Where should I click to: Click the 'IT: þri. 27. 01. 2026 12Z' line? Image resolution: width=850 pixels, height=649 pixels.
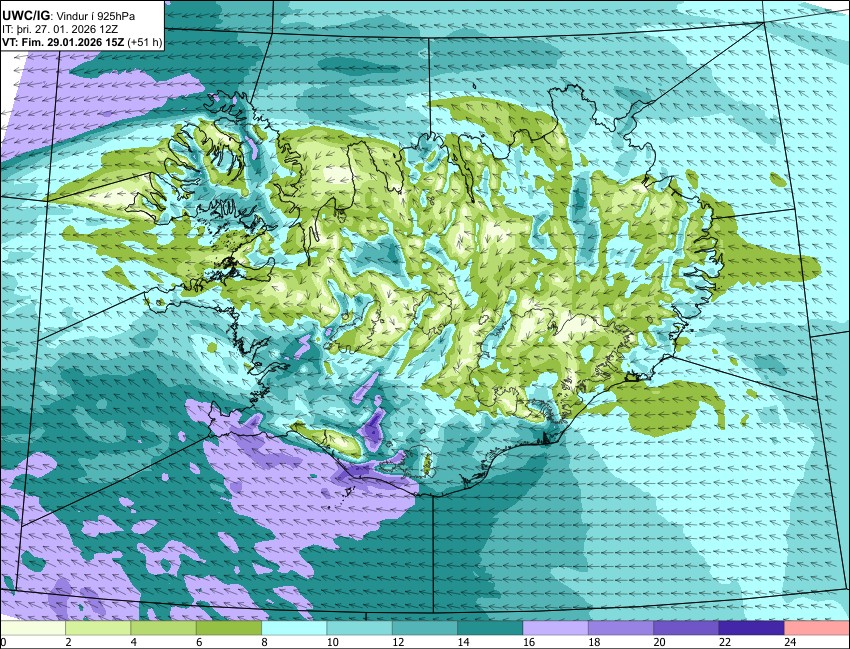(60, 29)
